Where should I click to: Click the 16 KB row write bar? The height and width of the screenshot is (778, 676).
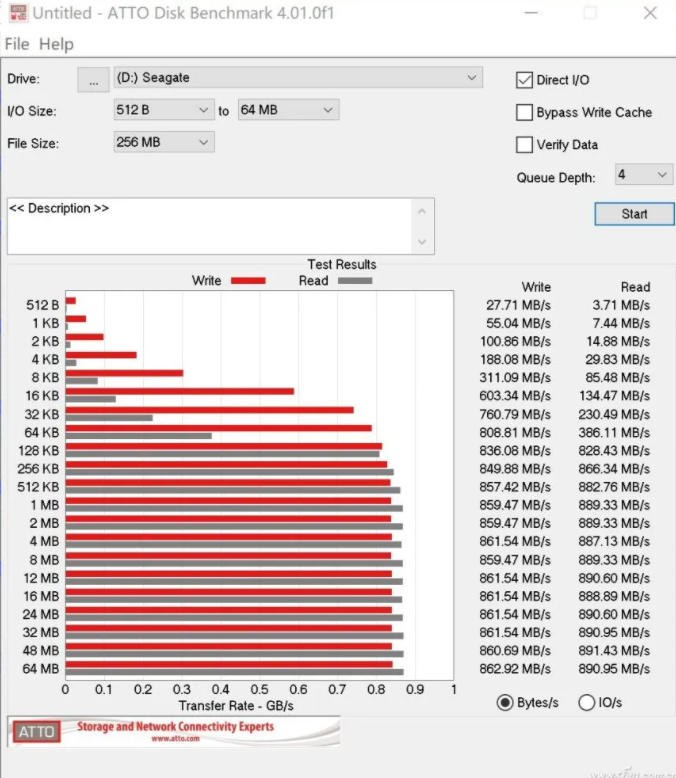pos(180,391)
